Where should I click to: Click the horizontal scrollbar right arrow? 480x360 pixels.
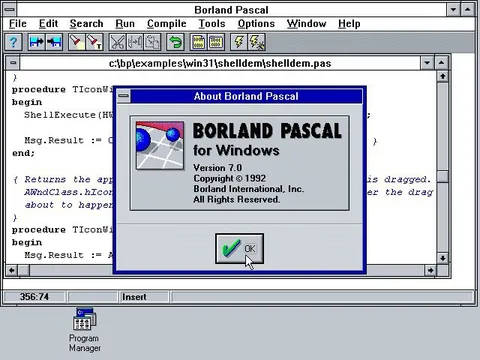click(x=430, y=270)
